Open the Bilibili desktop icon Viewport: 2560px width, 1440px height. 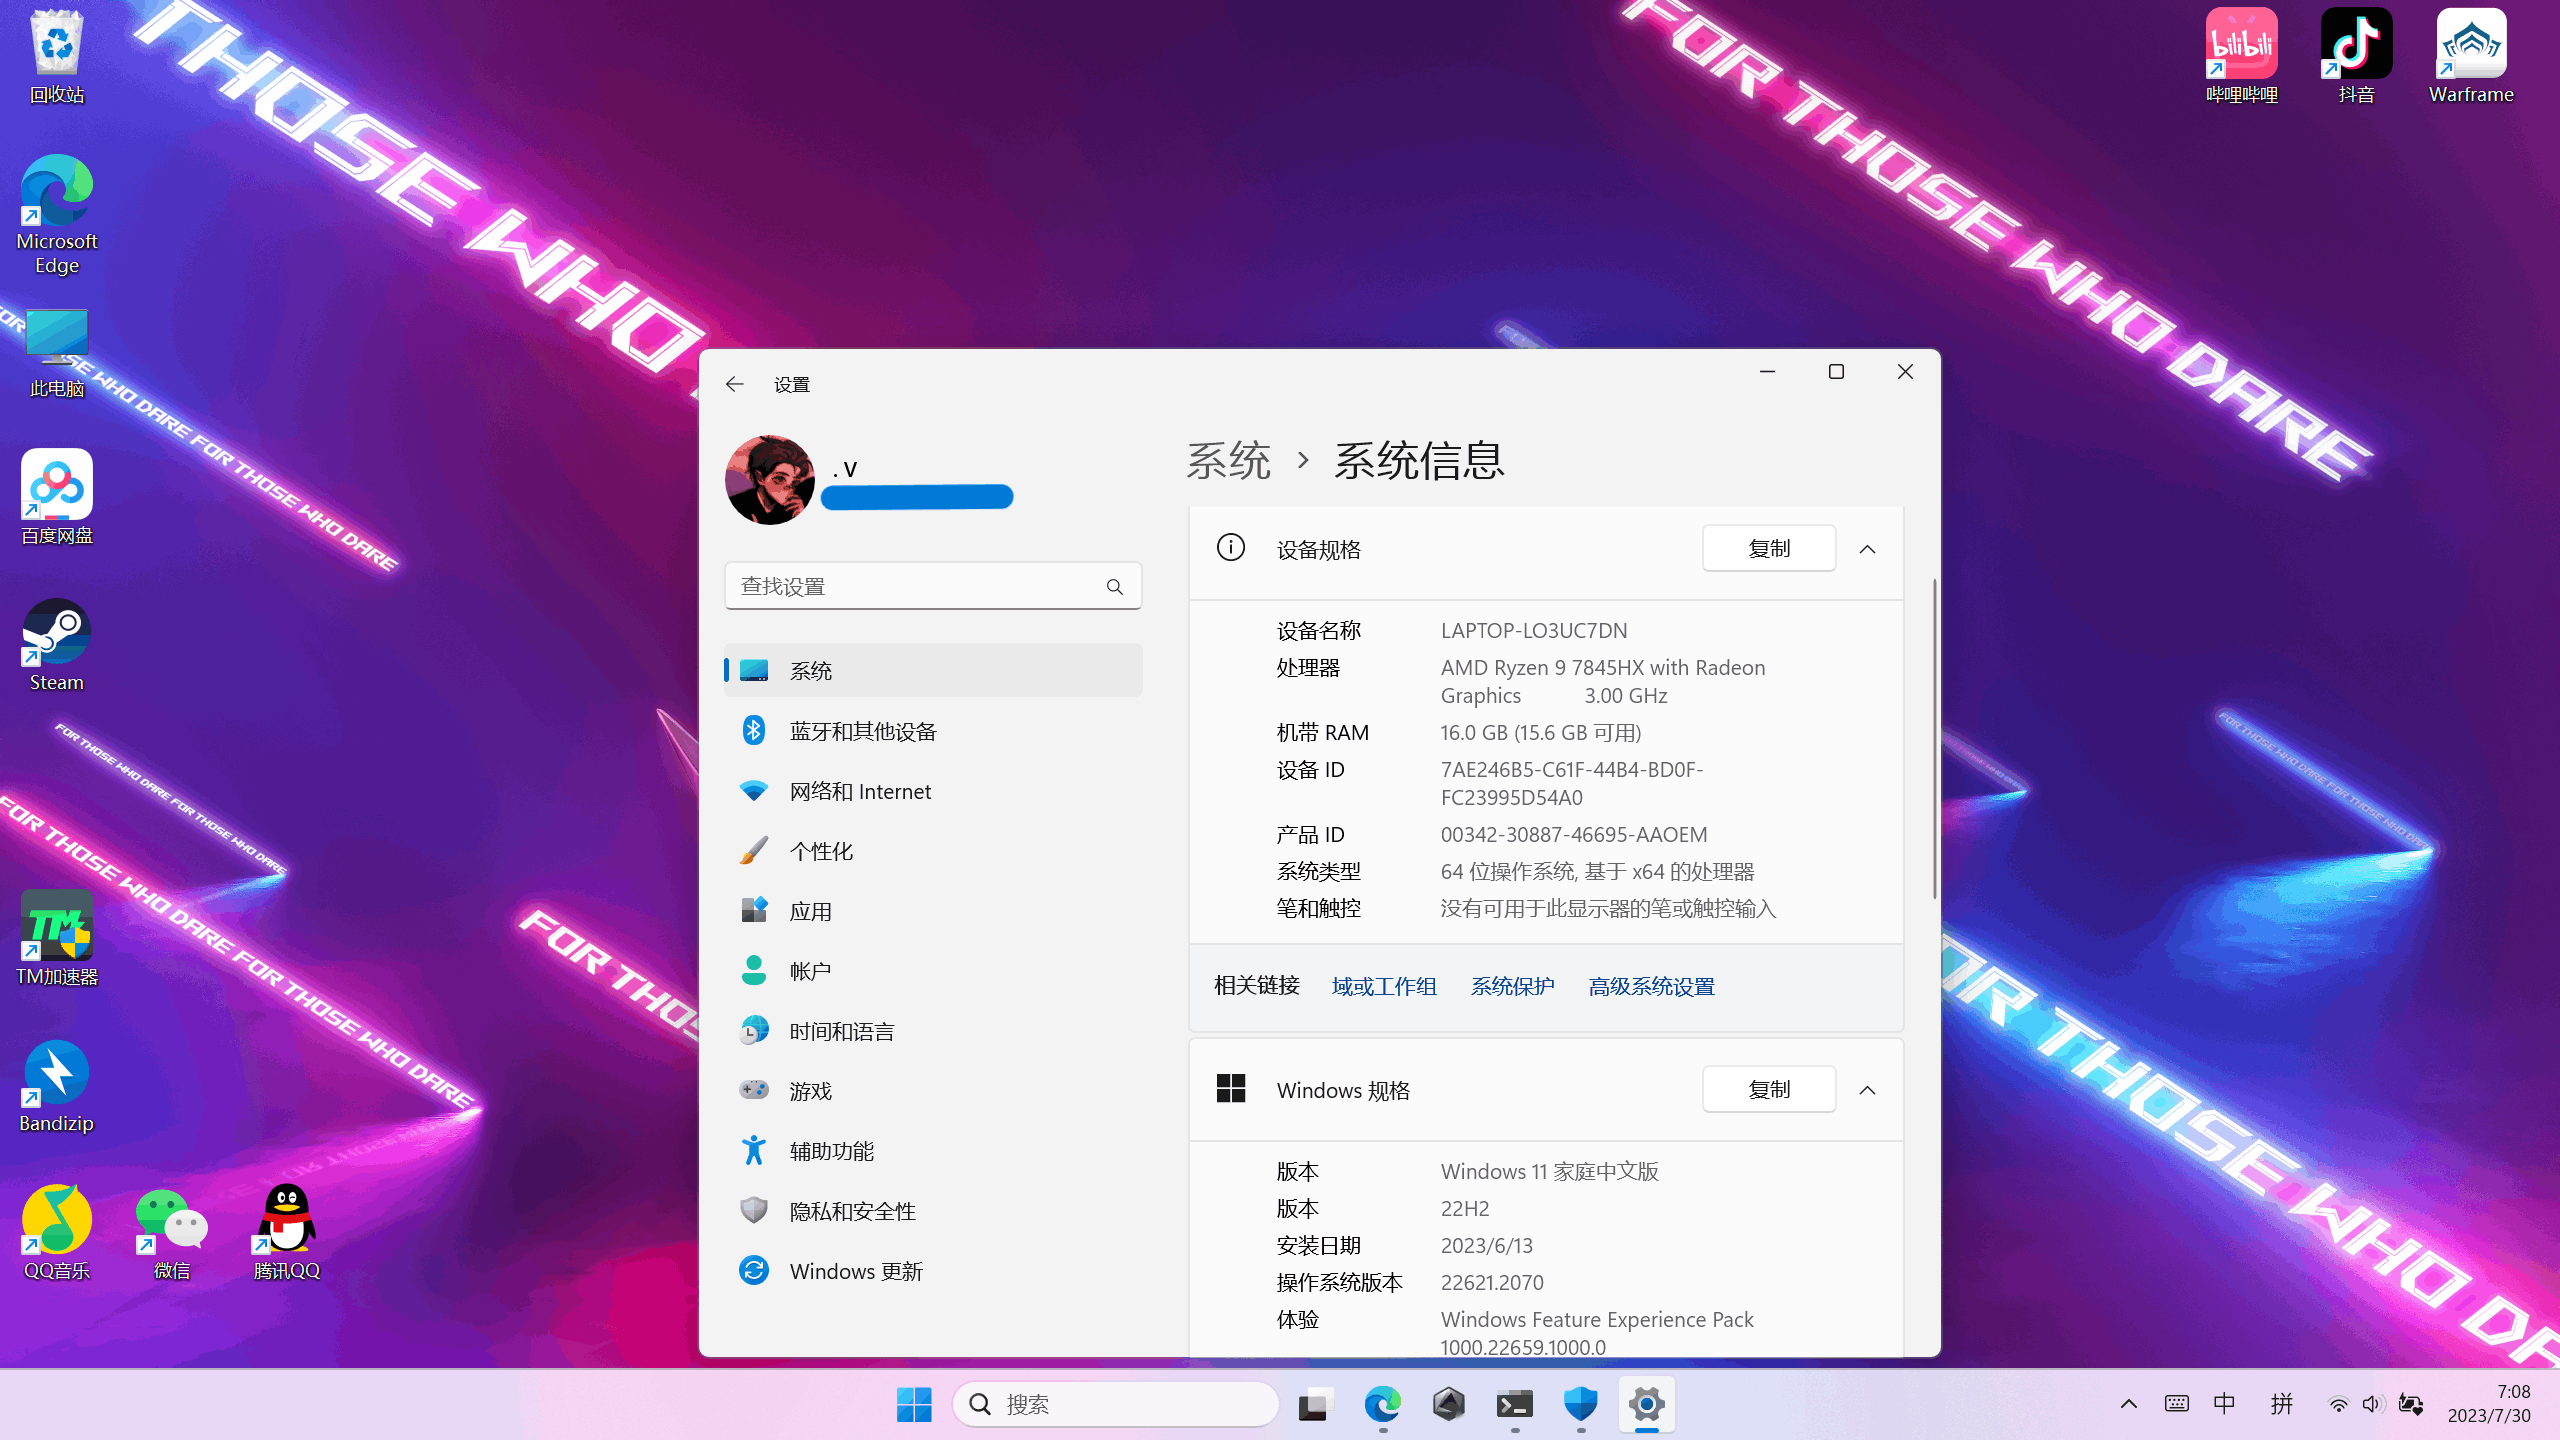(x=2241, y=55)
